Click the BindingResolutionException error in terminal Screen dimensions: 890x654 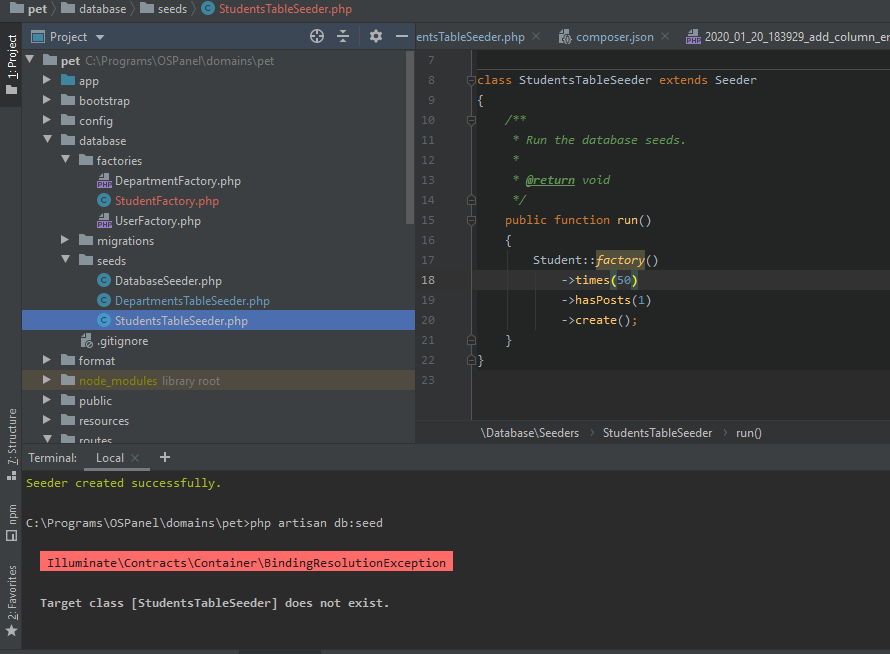[246, 563]
